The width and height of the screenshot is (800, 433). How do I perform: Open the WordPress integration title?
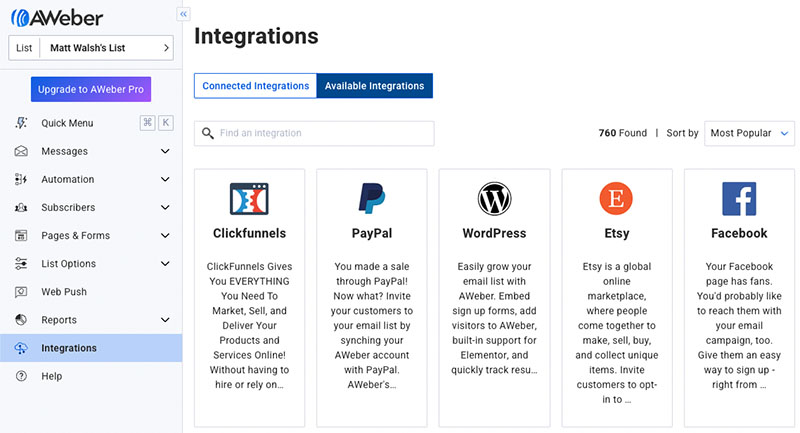494,233
